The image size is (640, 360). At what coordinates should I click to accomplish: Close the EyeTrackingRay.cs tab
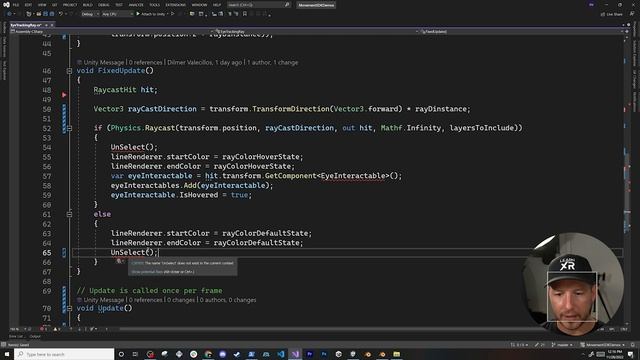(x=52, y=25)
